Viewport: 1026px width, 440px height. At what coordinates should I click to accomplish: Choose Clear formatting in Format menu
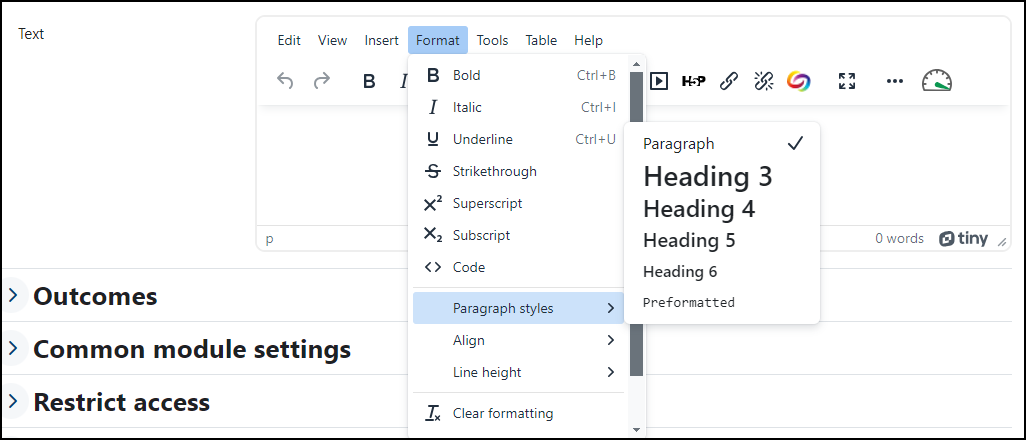(520, 414)
